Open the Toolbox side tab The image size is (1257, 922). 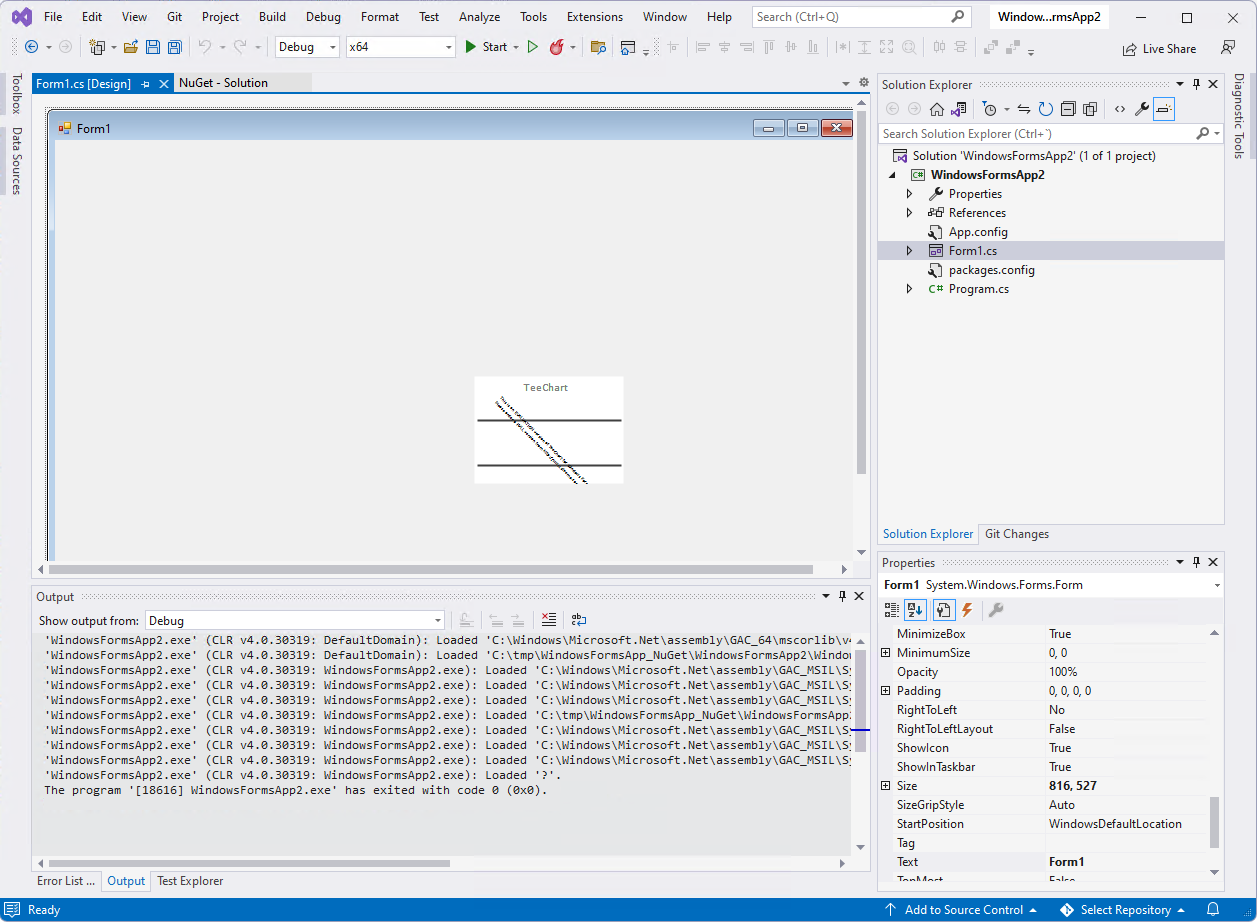pyautogui.click(x=16, y=94)
